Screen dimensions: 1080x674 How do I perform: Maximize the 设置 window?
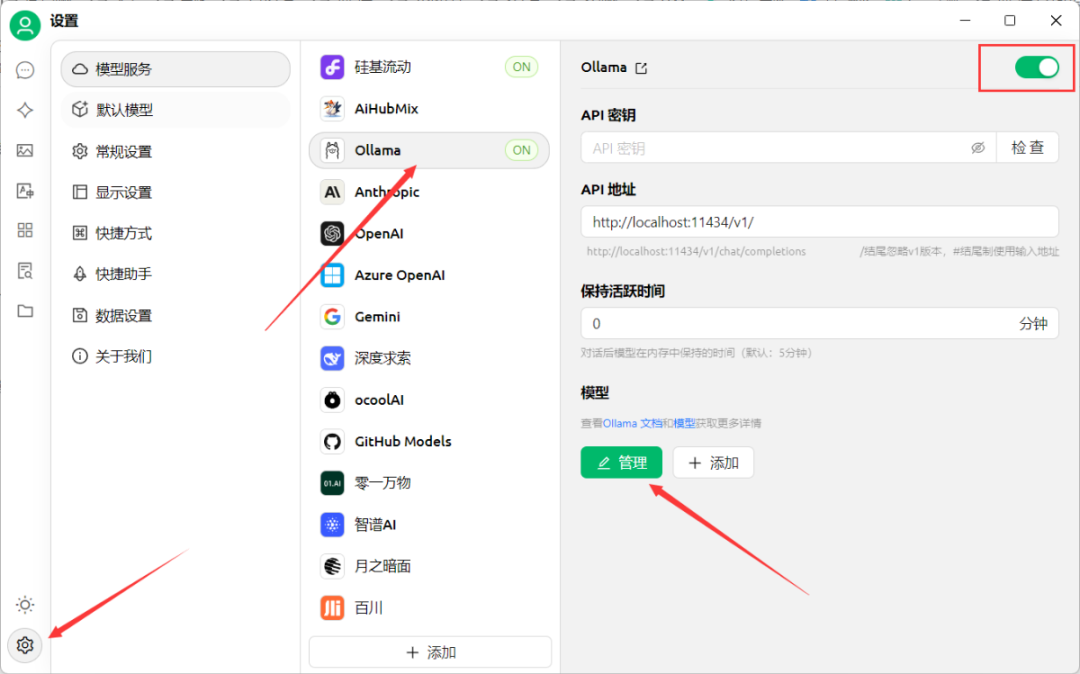(x=1010, y=21)
